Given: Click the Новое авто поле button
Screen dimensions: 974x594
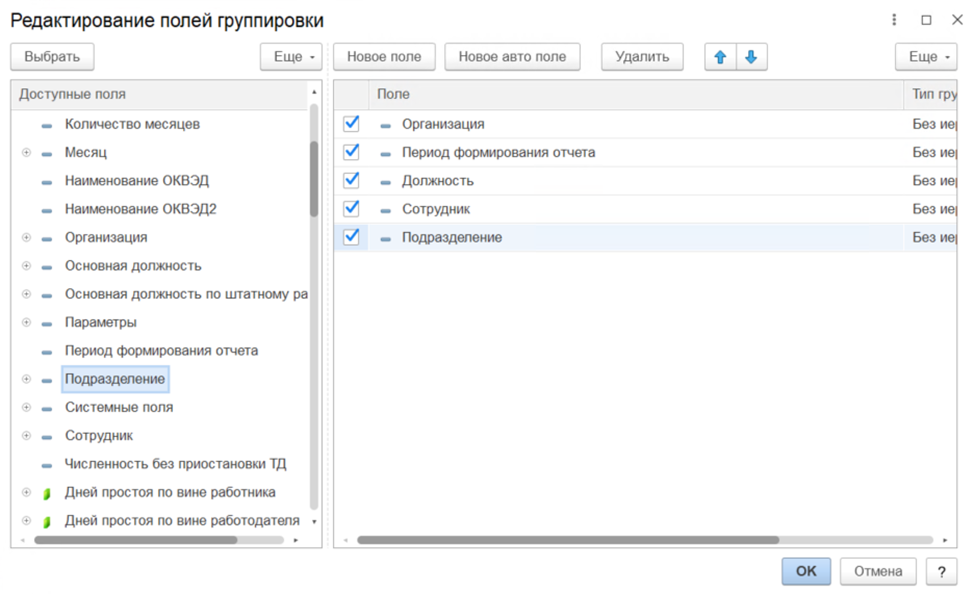Looking at the screenshot, I should click(x=512, y=57).
